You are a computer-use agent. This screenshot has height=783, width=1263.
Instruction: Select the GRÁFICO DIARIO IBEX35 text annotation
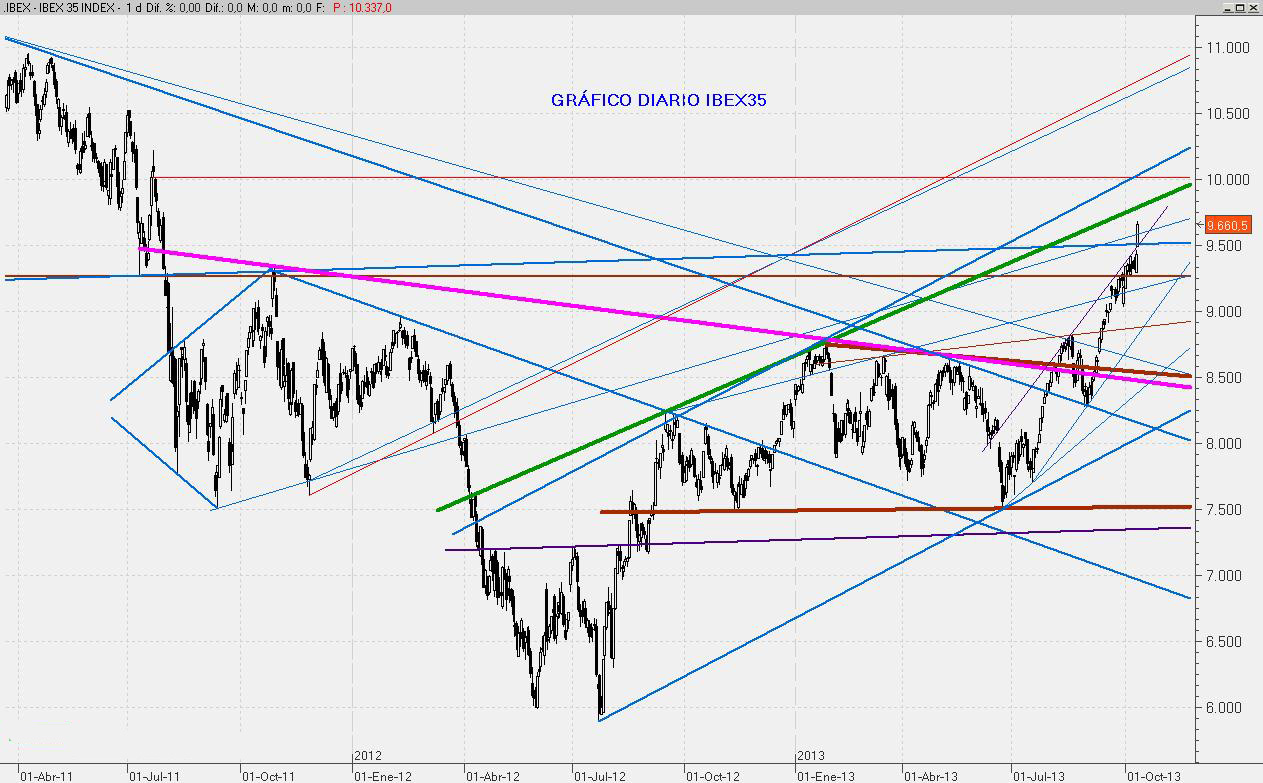[x=658, y=100]
